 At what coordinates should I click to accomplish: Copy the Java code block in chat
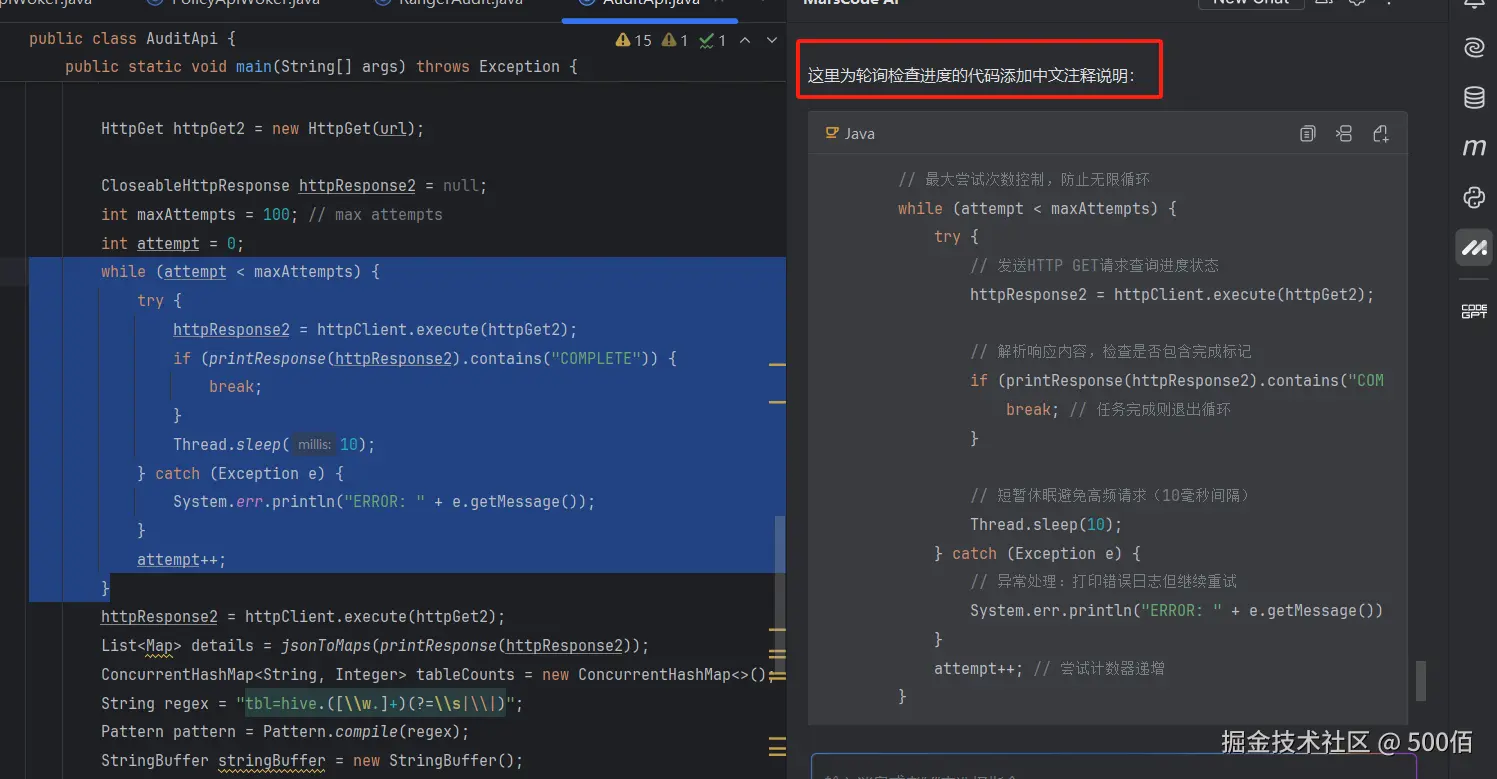point(1307,134)
